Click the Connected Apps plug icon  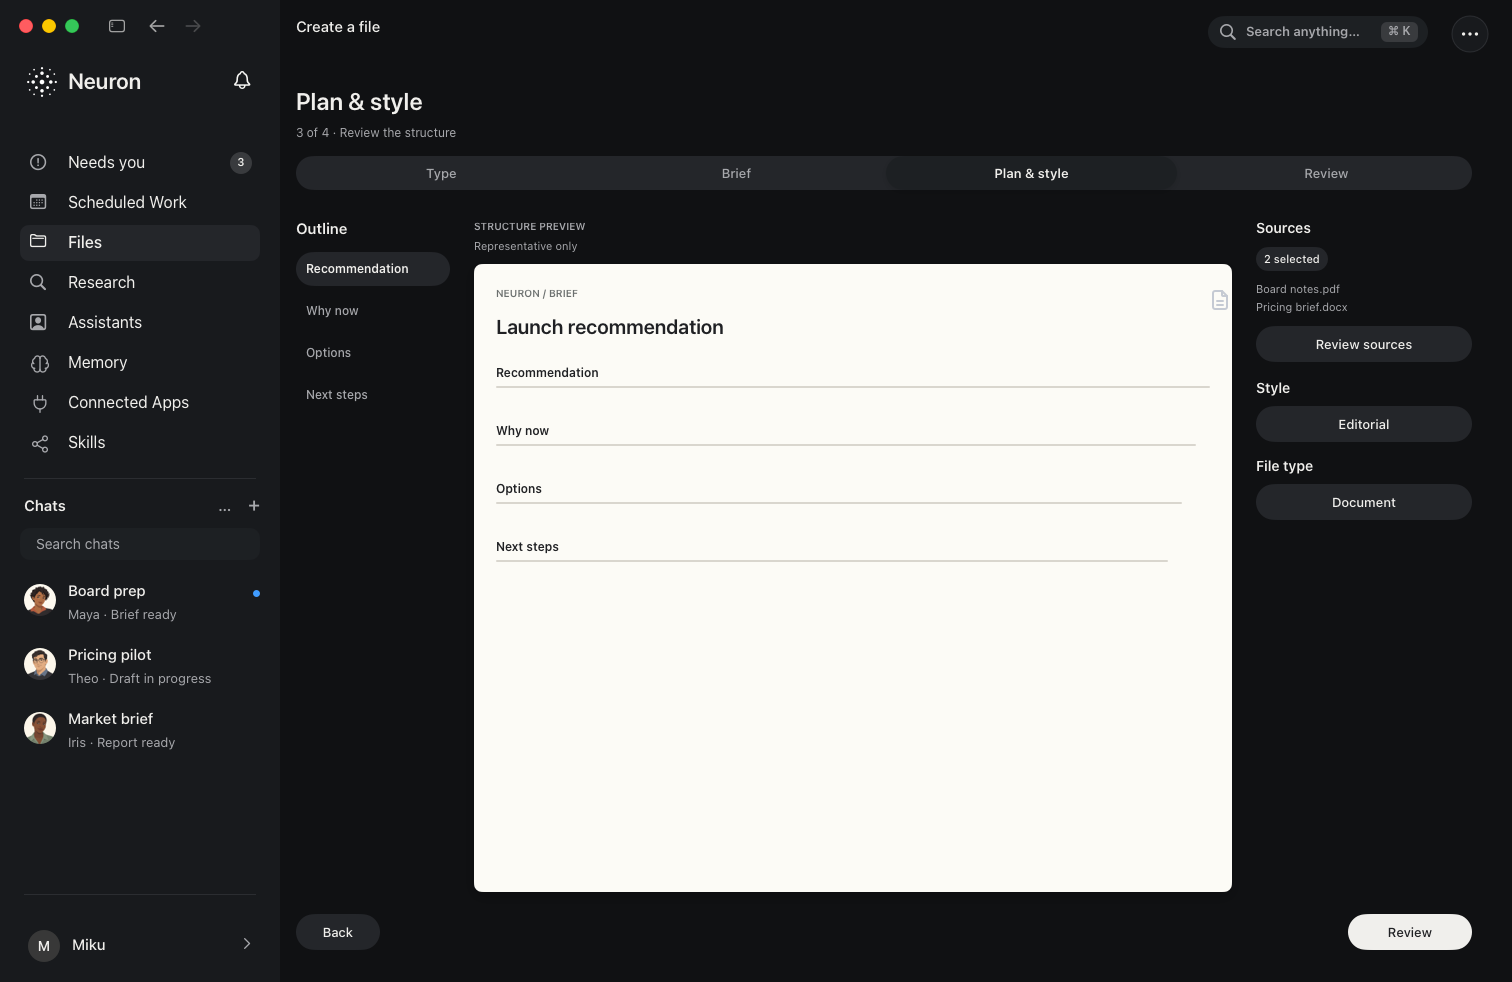coord(40,403)
